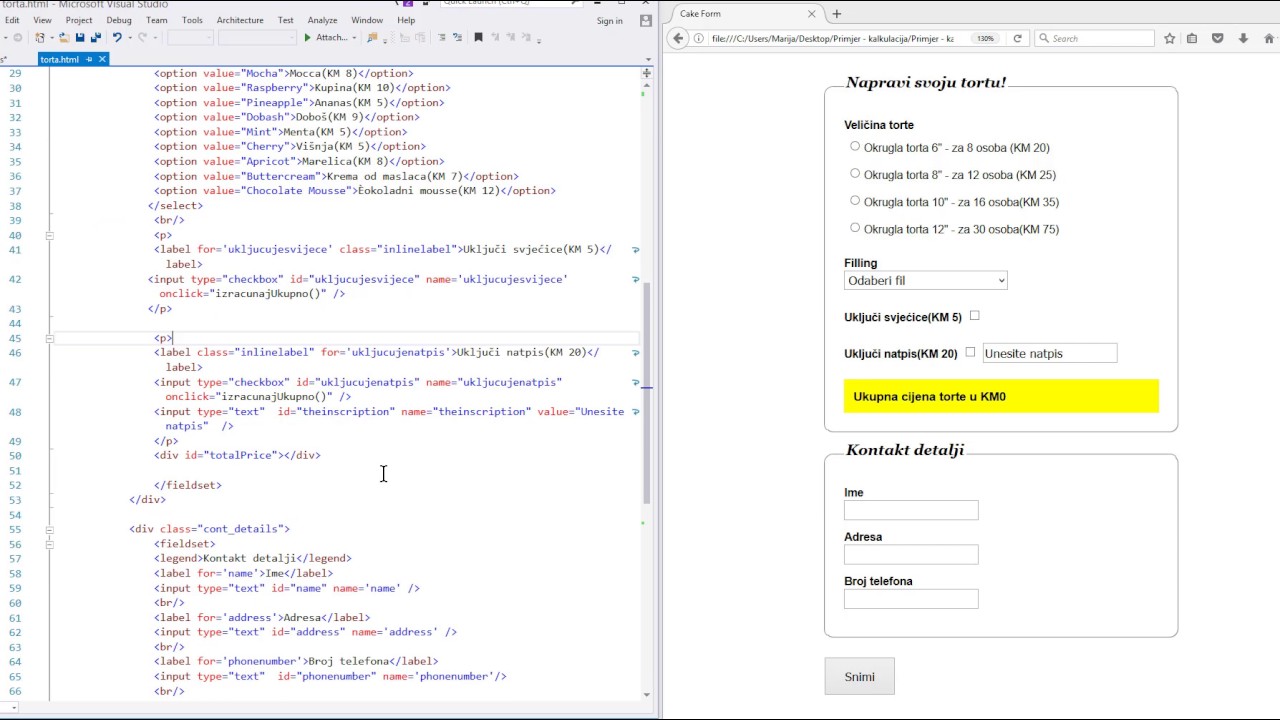Select Okrugla torta 12" for 30 osoba radio
This screenshot has height=720, width=1280.
click(855, 227)
